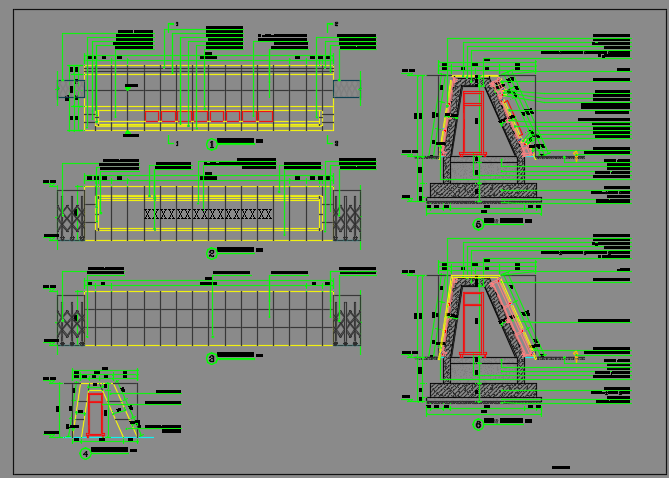Select the circled number 4 drawing title bubble
Image resolution: width=669 pixels, height=478 pixels.
[85, 454]
